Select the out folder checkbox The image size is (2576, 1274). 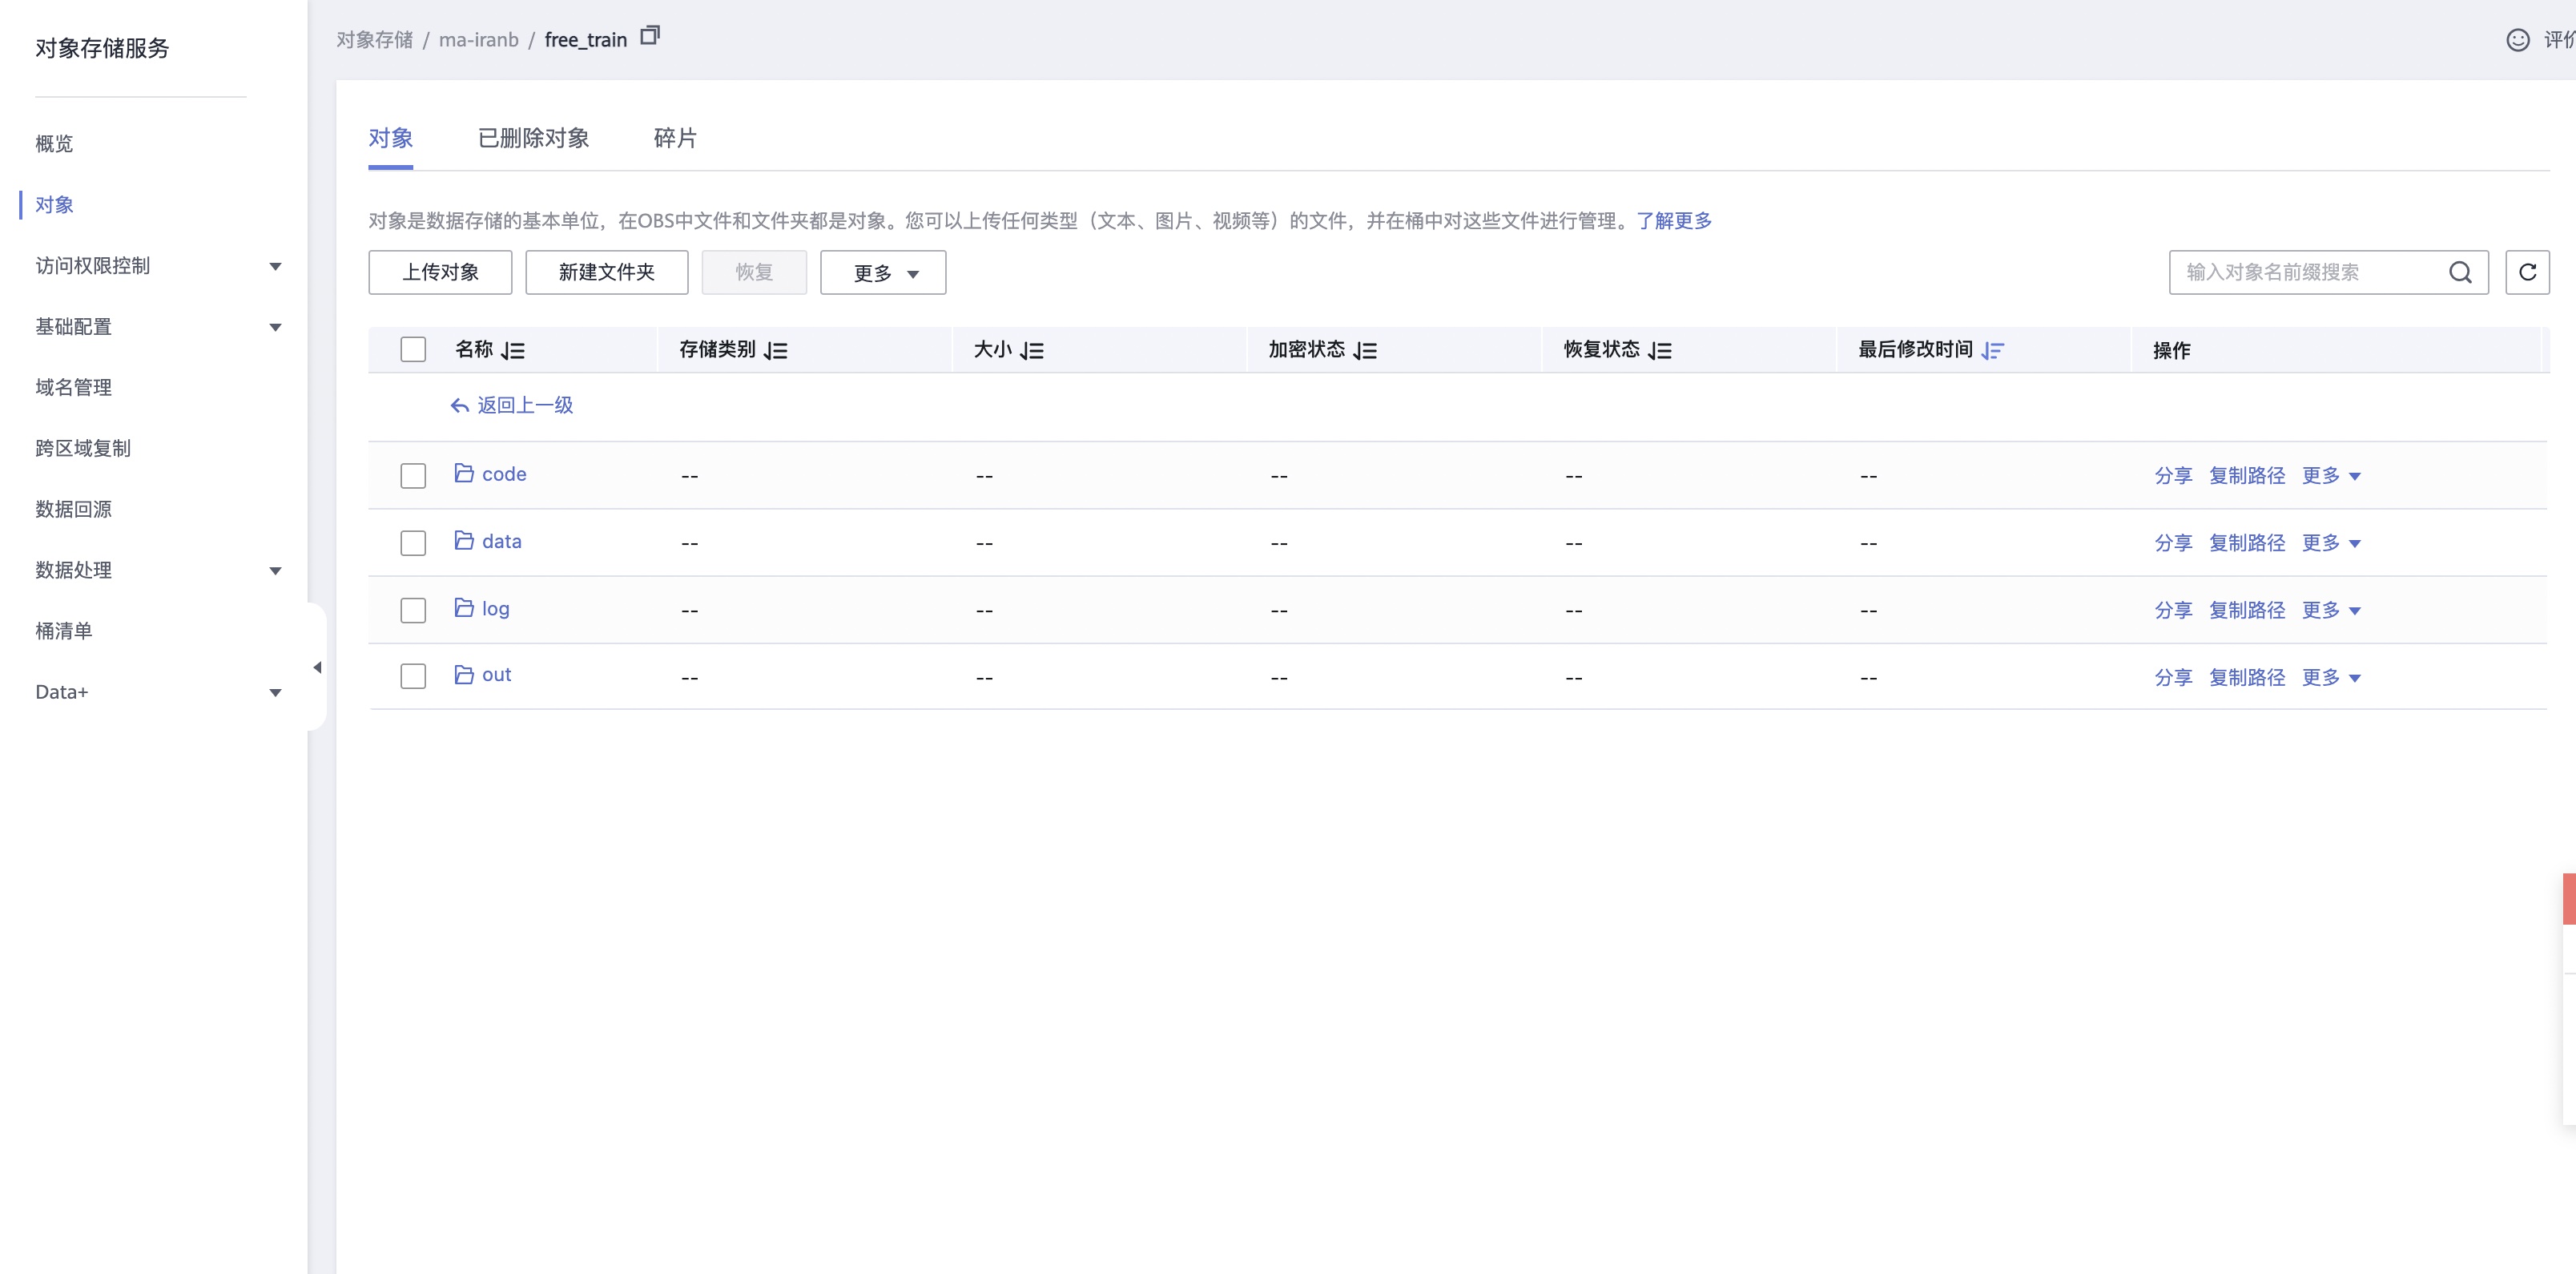click(413, 677)
